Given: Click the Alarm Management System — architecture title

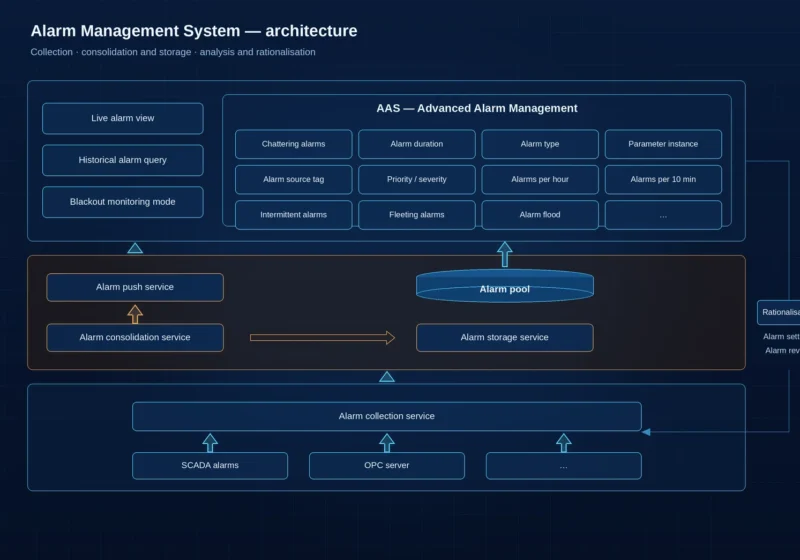Looking at the screenshot, I should click(194, 31).
